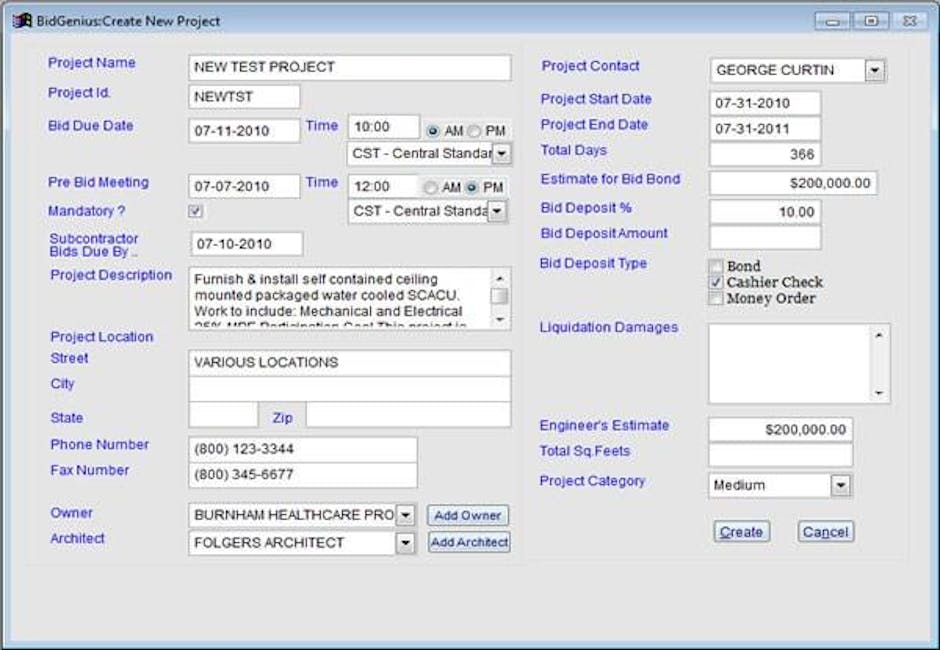Click the Add Architect button
Viewport: 940px width, 650px height.
(470, 542)
